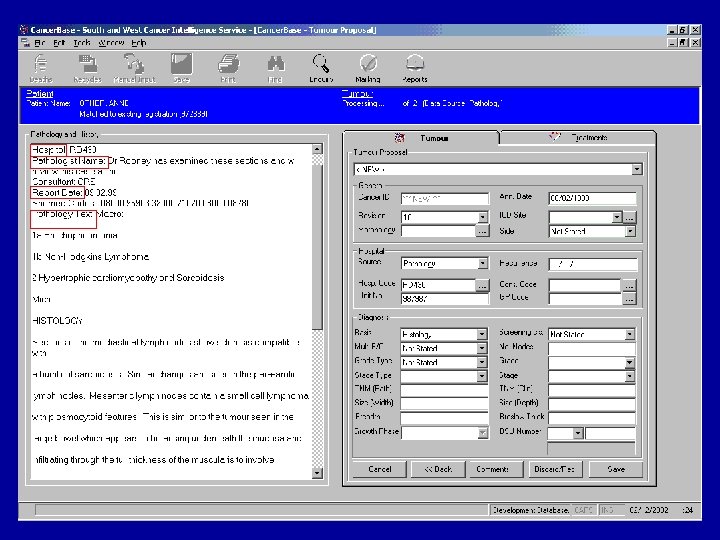Click the Save button at bottom
This screenshot has height=540, width=720.
616,469
